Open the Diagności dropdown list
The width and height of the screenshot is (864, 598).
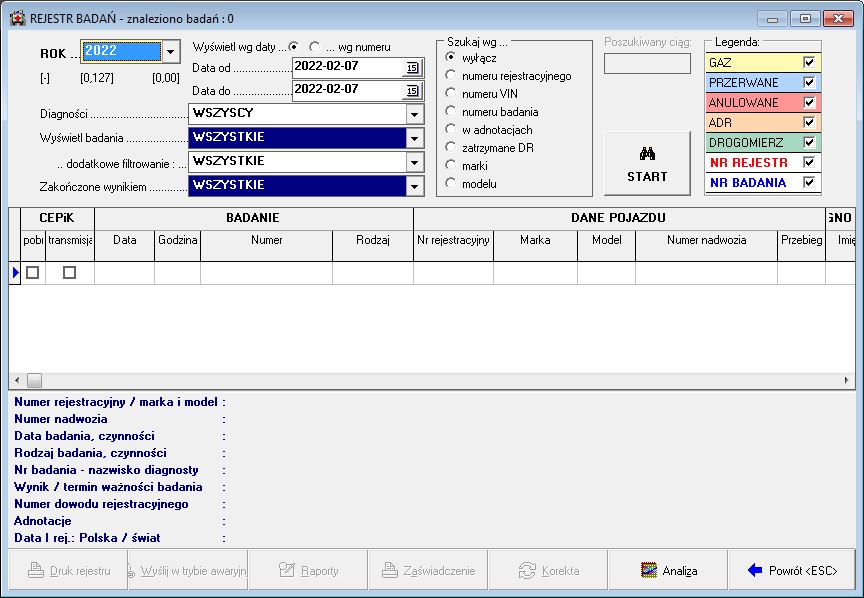coord(414,114)
